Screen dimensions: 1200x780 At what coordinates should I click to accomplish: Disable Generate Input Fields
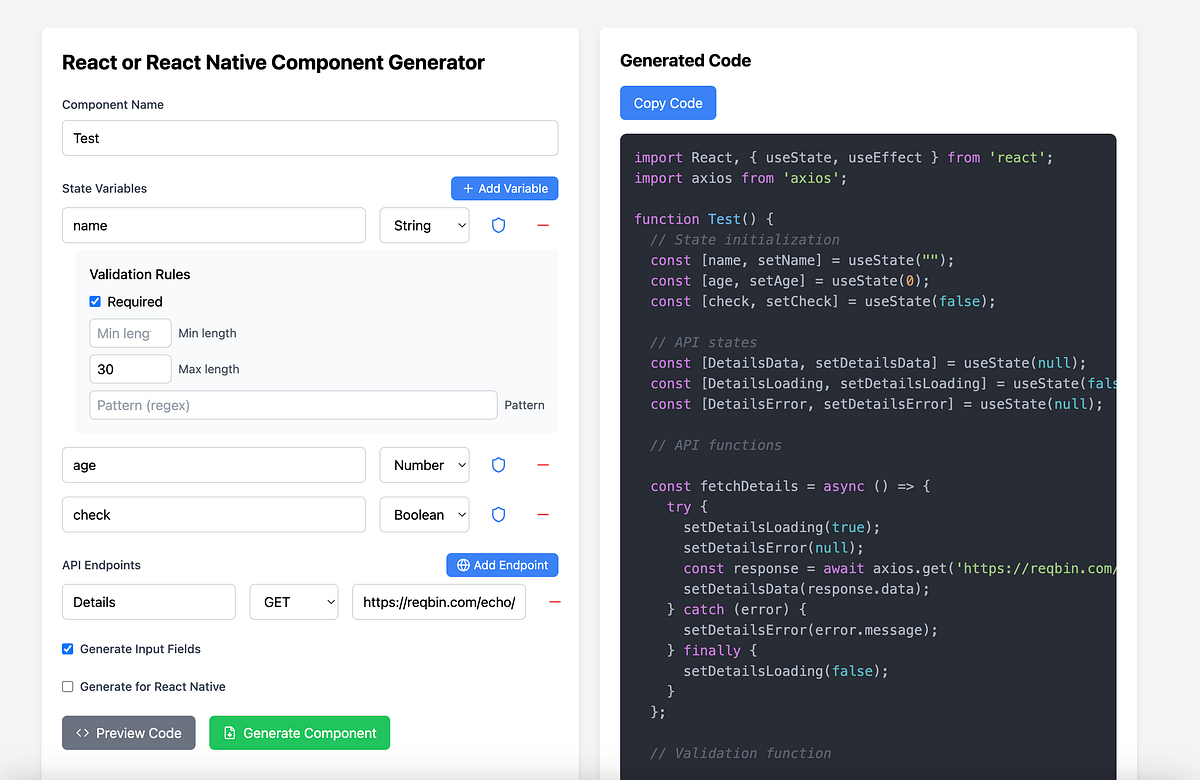point(67,648)
